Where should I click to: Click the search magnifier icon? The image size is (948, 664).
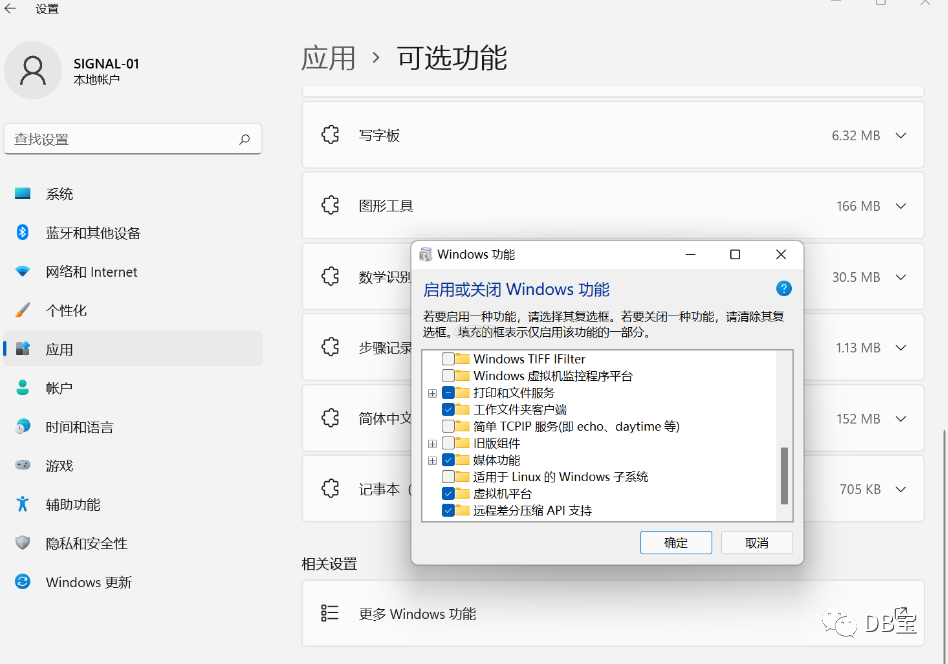(x=244, y=139)
